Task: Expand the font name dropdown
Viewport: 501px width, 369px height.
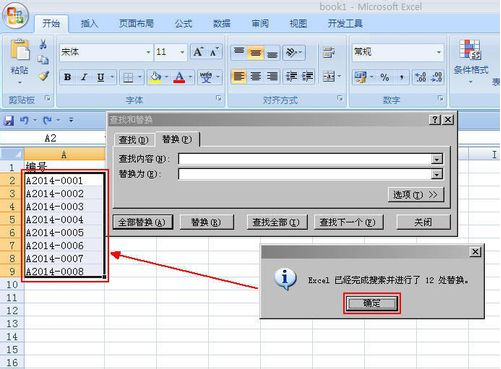Action: tap(148, 52)
